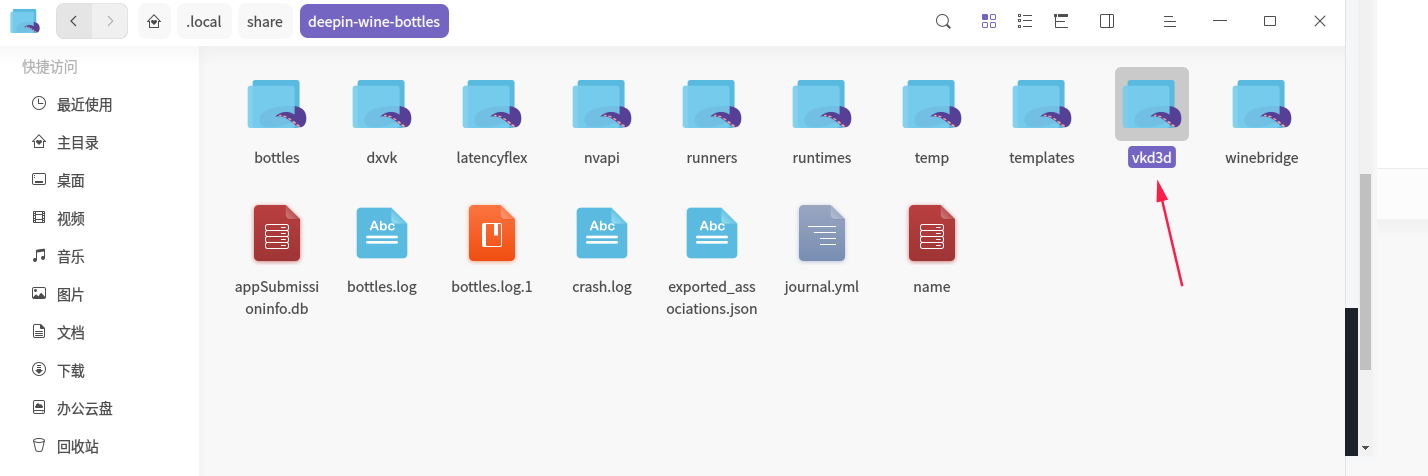Viewport: 1428px width, 476px height.
Task: Navigate to .local breadcrumb
Action: (x=204, y=21)
